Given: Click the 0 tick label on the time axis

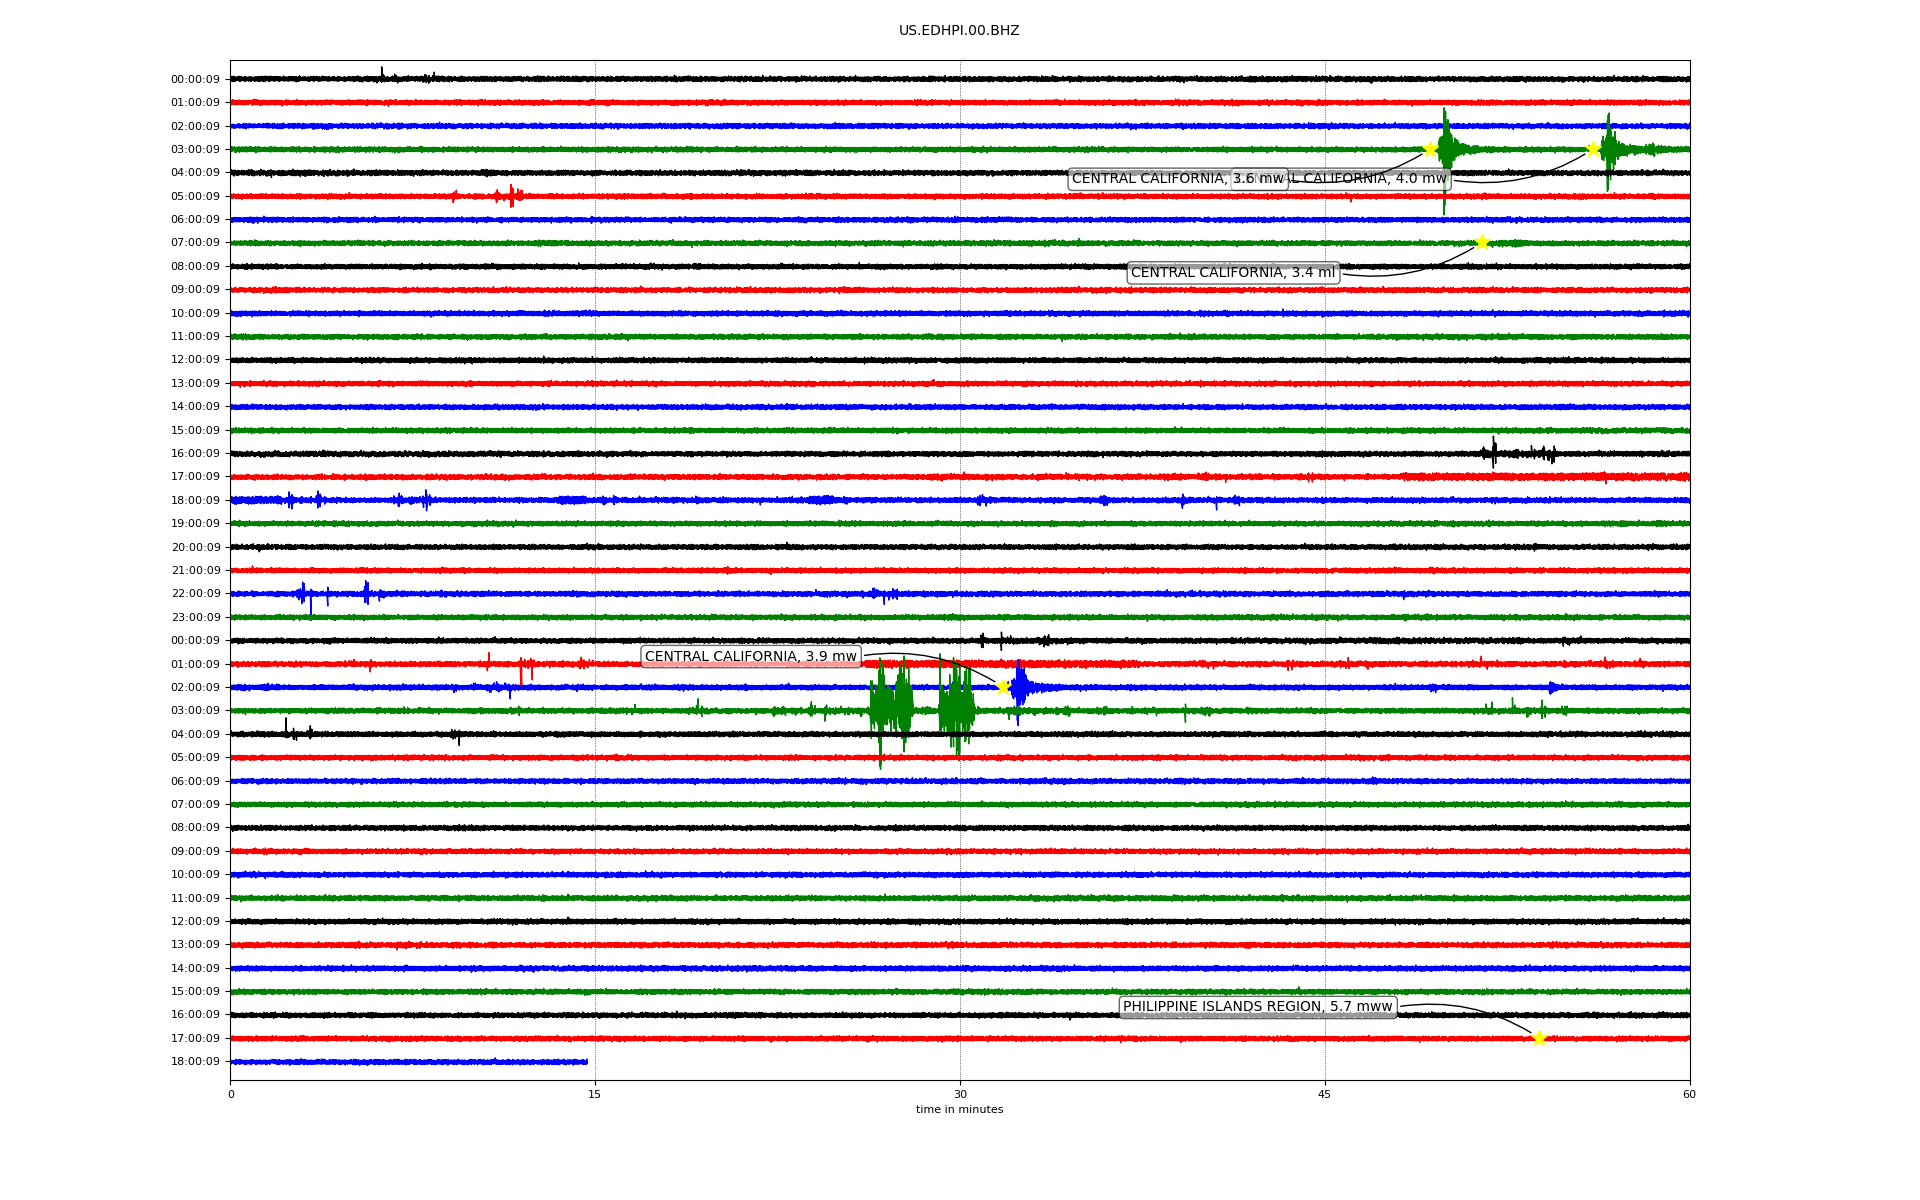Looking at the screenshot, I should coord(231,1094).
